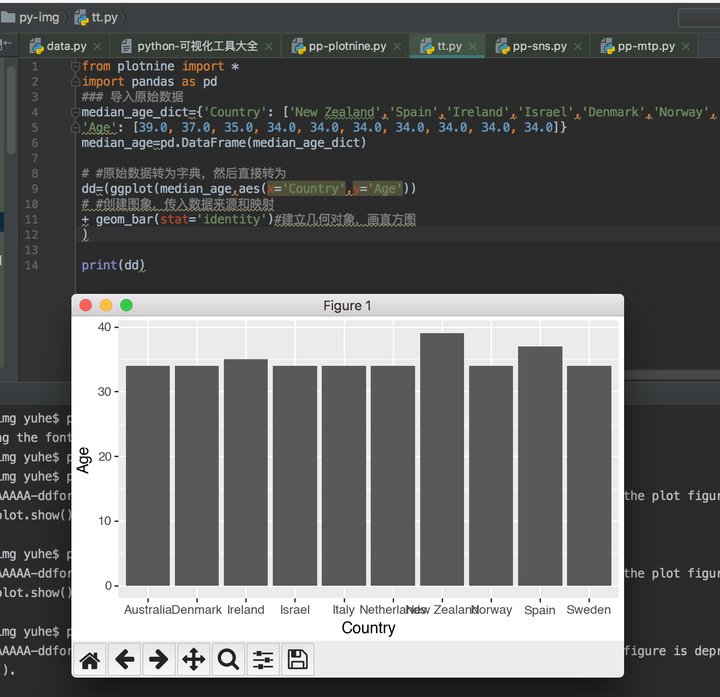The width and height of the screenshot is (720, 697).
Task: Click the New Zealand bar in chart
Action: tap(441, 459)
